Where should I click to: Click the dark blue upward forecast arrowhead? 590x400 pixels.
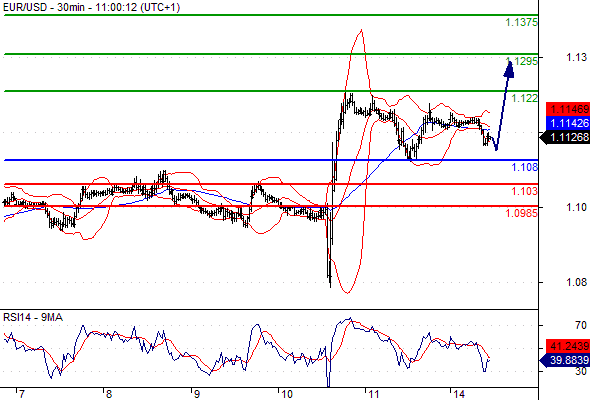[x=509, y=70]
